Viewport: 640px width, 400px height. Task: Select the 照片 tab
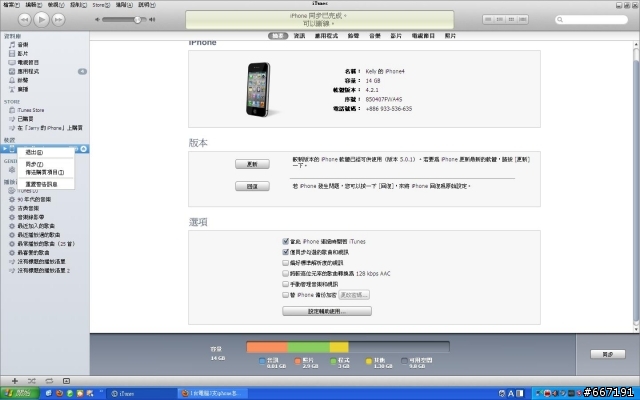(x=450, y=36)
